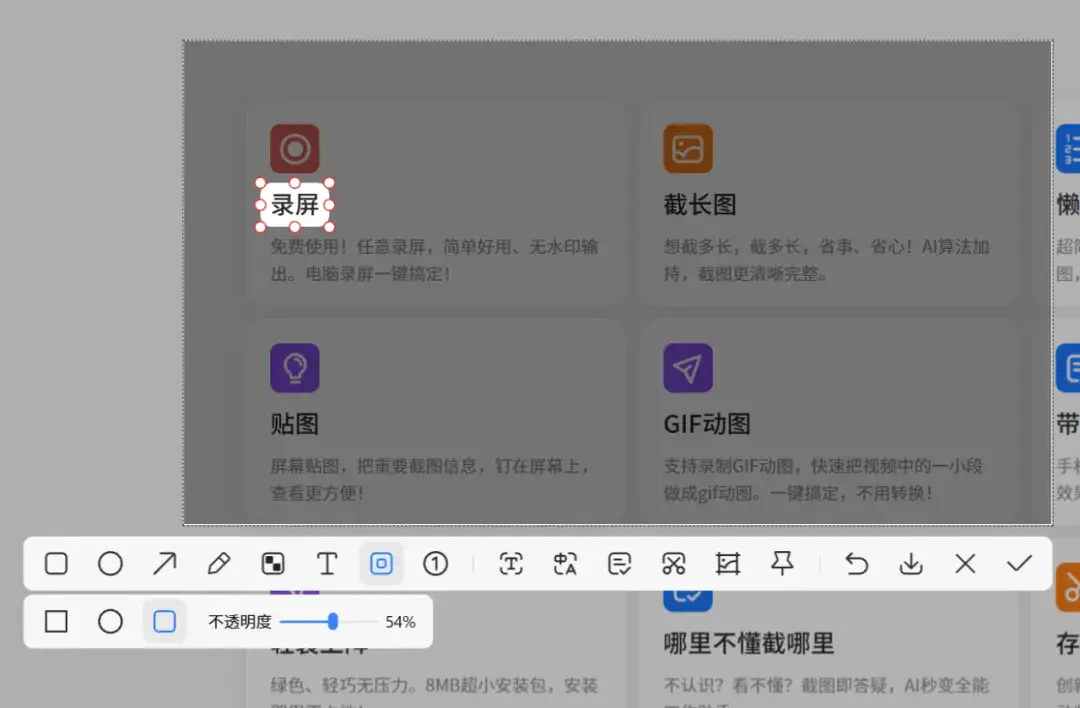Select the mosaic blur tool

pyautogui.click(x=273, y=564)
